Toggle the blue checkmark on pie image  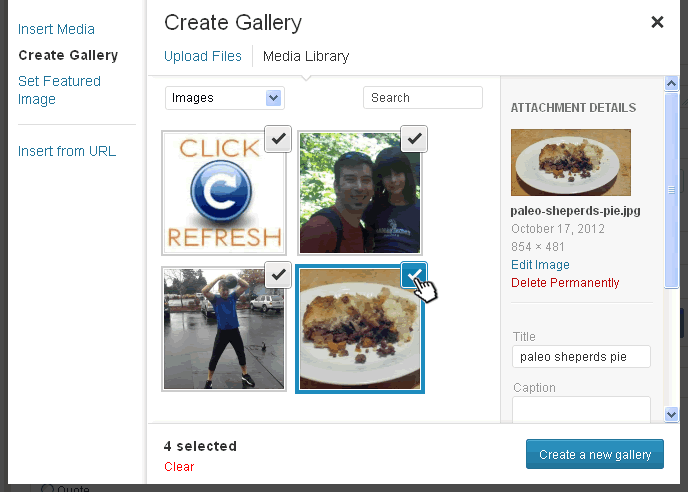[414, 275]
